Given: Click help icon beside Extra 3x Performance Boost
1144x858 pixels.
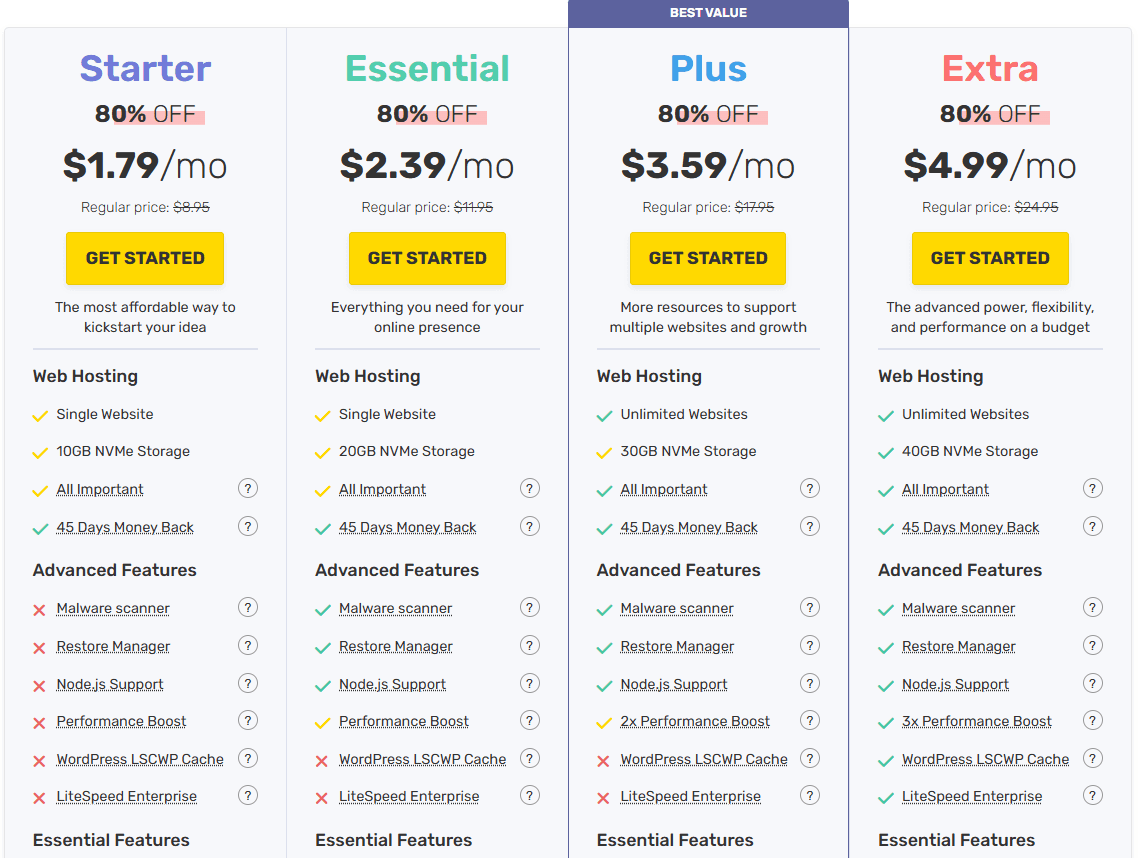Looking at the screenshot, I should 1093,720.
